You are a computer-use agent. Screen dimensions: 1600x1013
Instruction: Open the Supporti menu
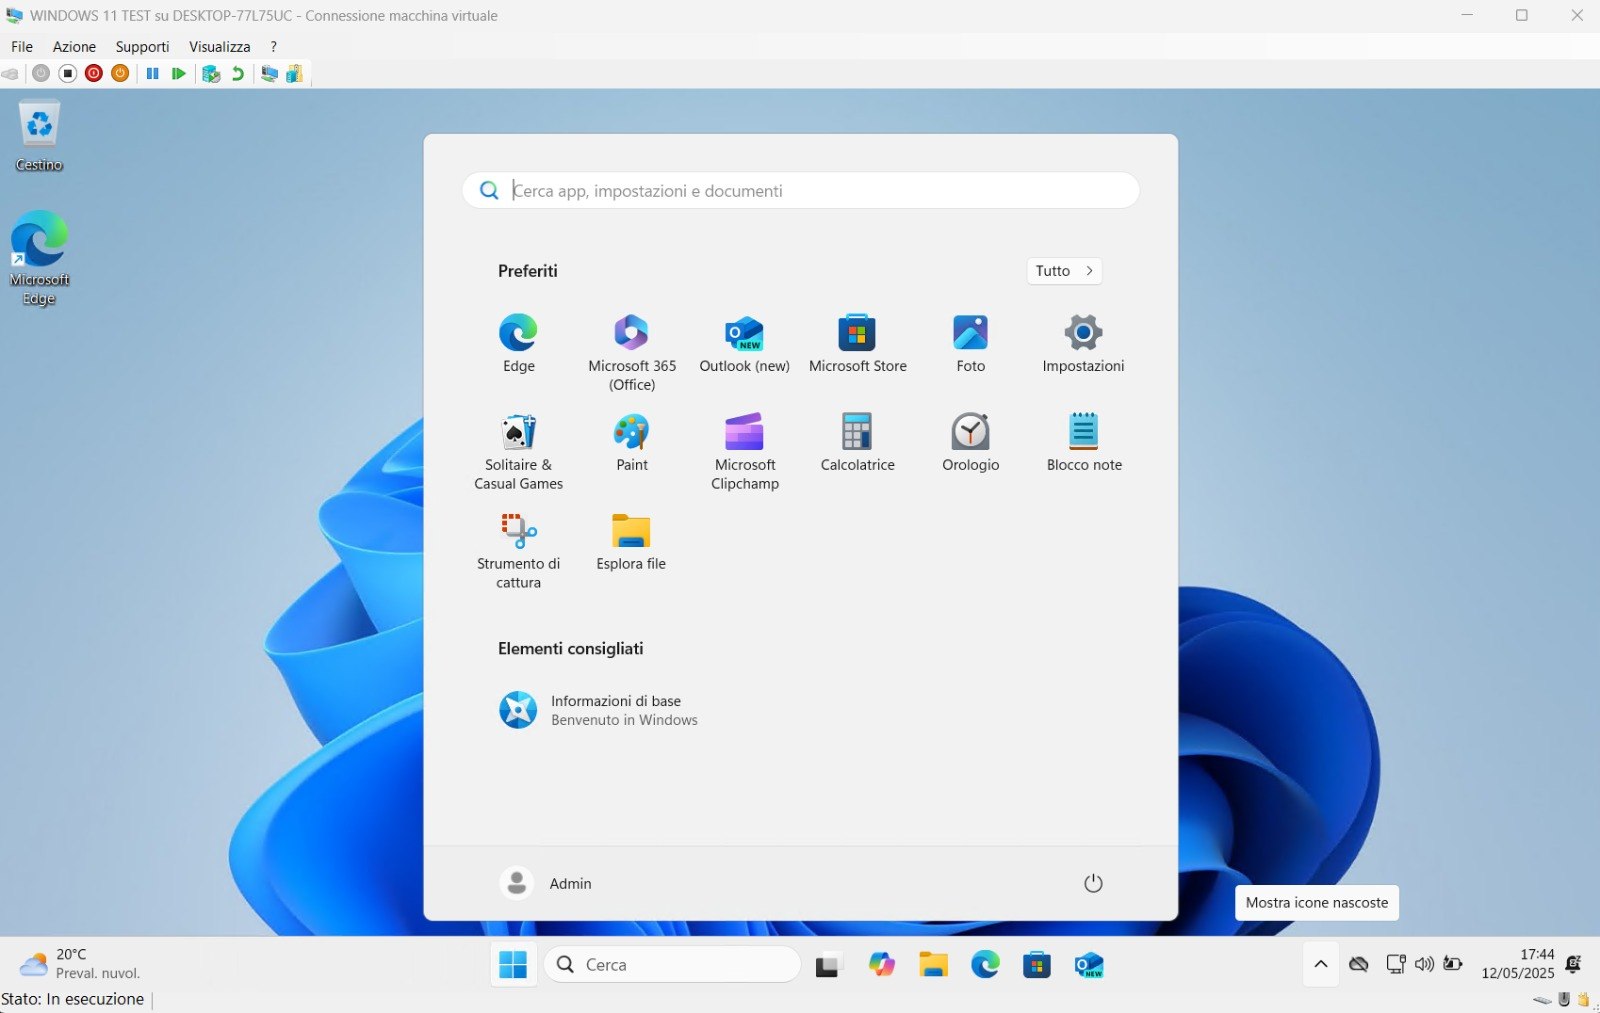142,46
